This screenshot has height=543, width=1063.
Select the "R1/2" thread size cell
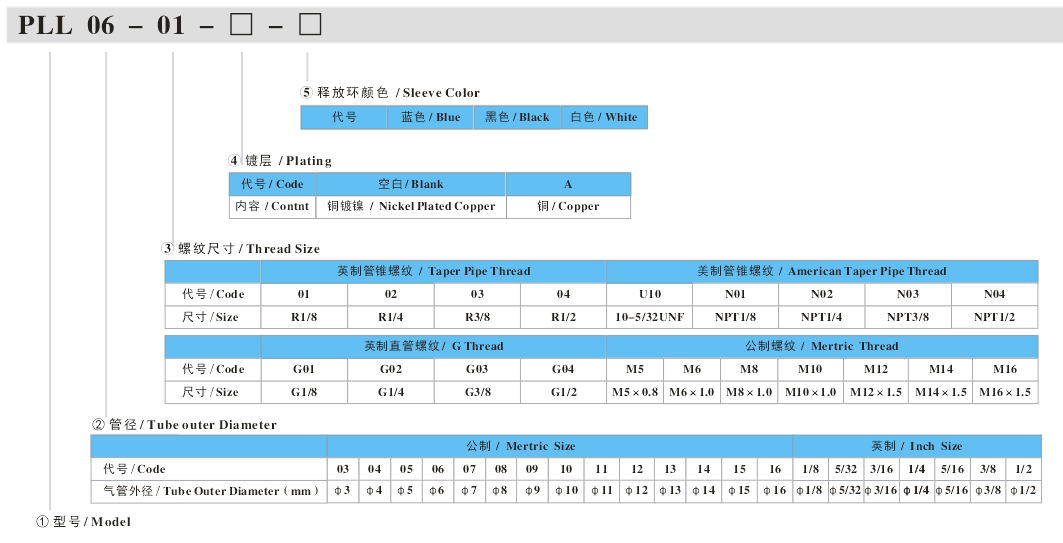pos(563,317)
